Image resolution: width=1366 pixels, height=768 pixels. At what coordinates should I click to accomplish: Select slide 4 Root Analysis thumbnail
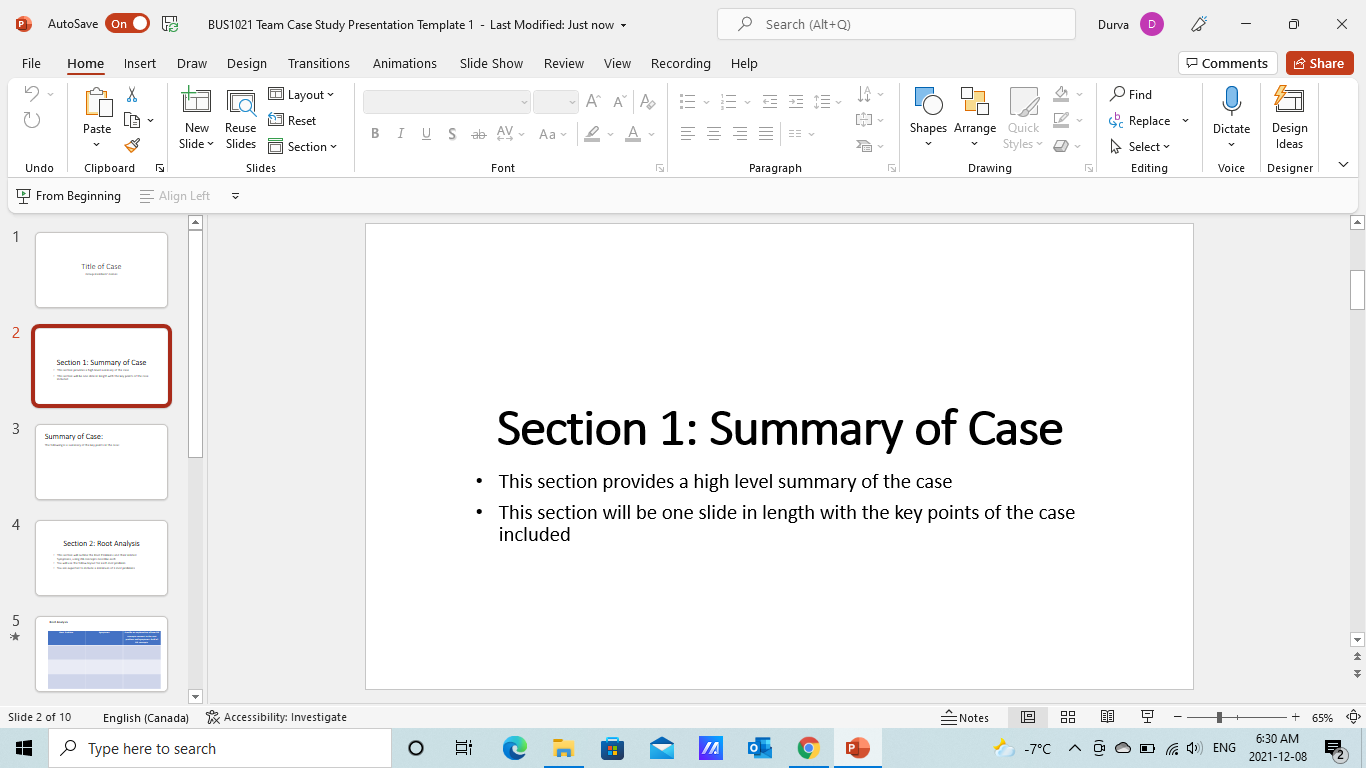click(101, 558)
